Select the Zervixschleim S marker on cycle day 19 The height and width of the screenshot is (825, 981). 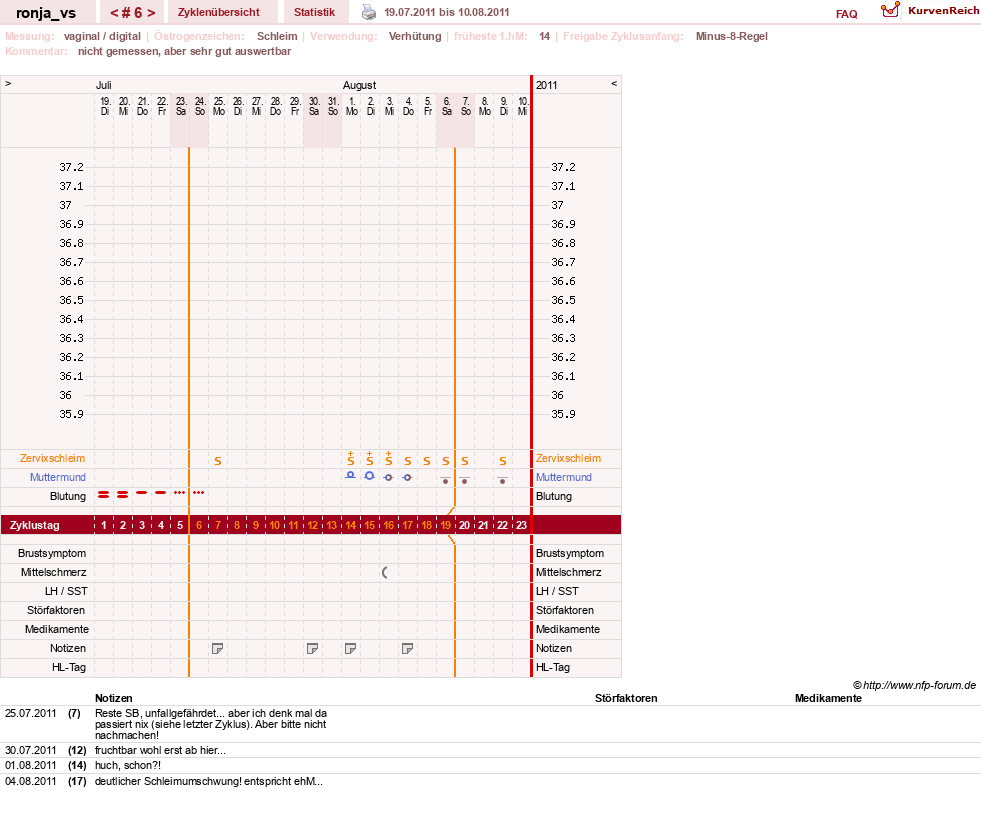click(x=445, y=461)
